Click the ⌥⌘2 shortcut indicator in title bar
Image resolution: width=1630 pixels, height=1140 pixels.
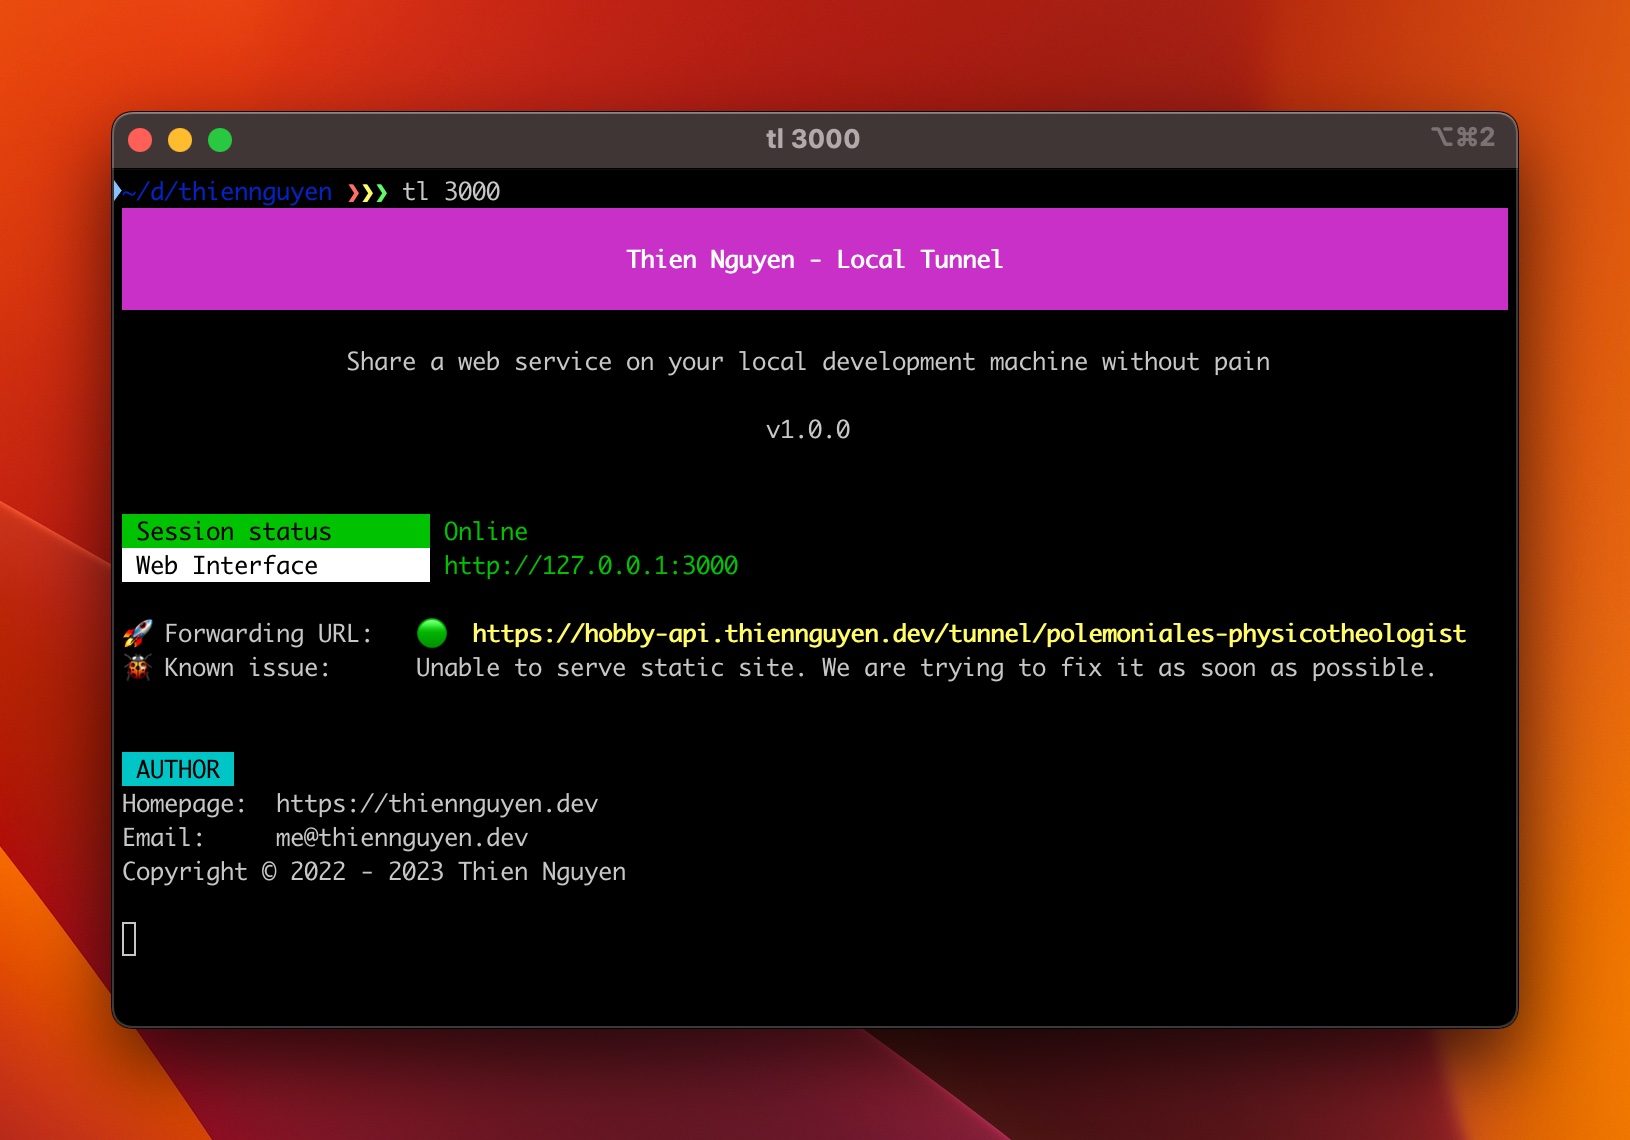click(x=1463, y=137)
